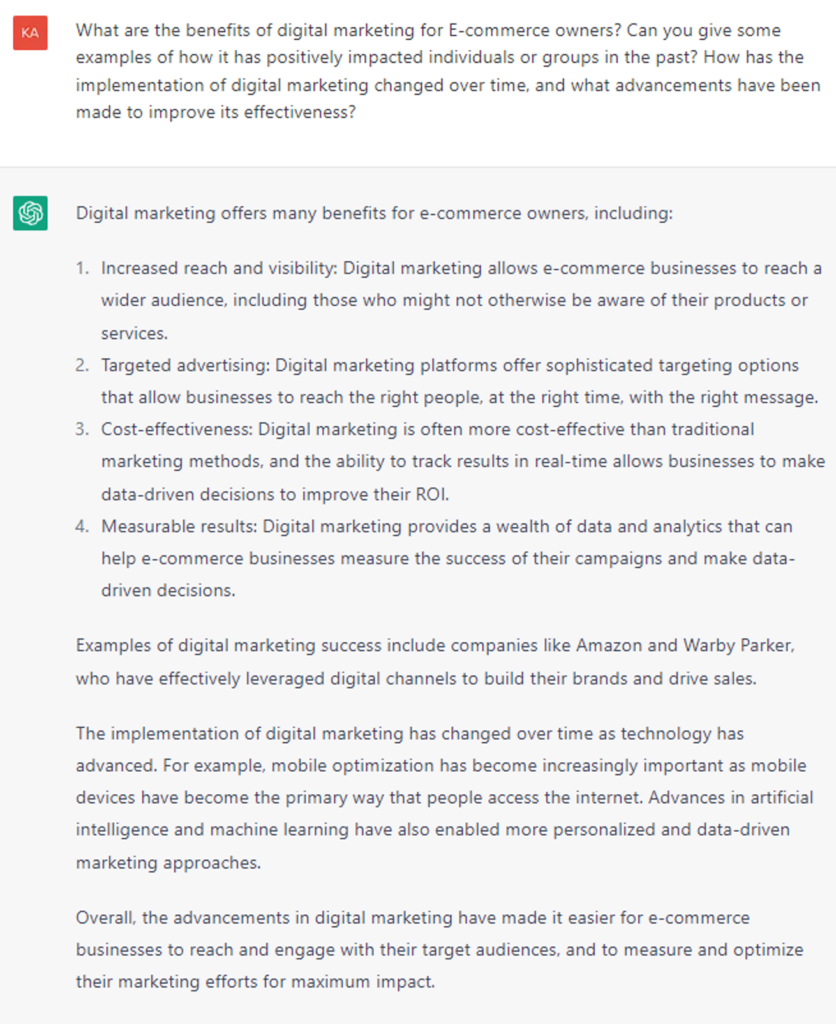
Task: Click the list number '3.' marker
Action: coord(82,429)
